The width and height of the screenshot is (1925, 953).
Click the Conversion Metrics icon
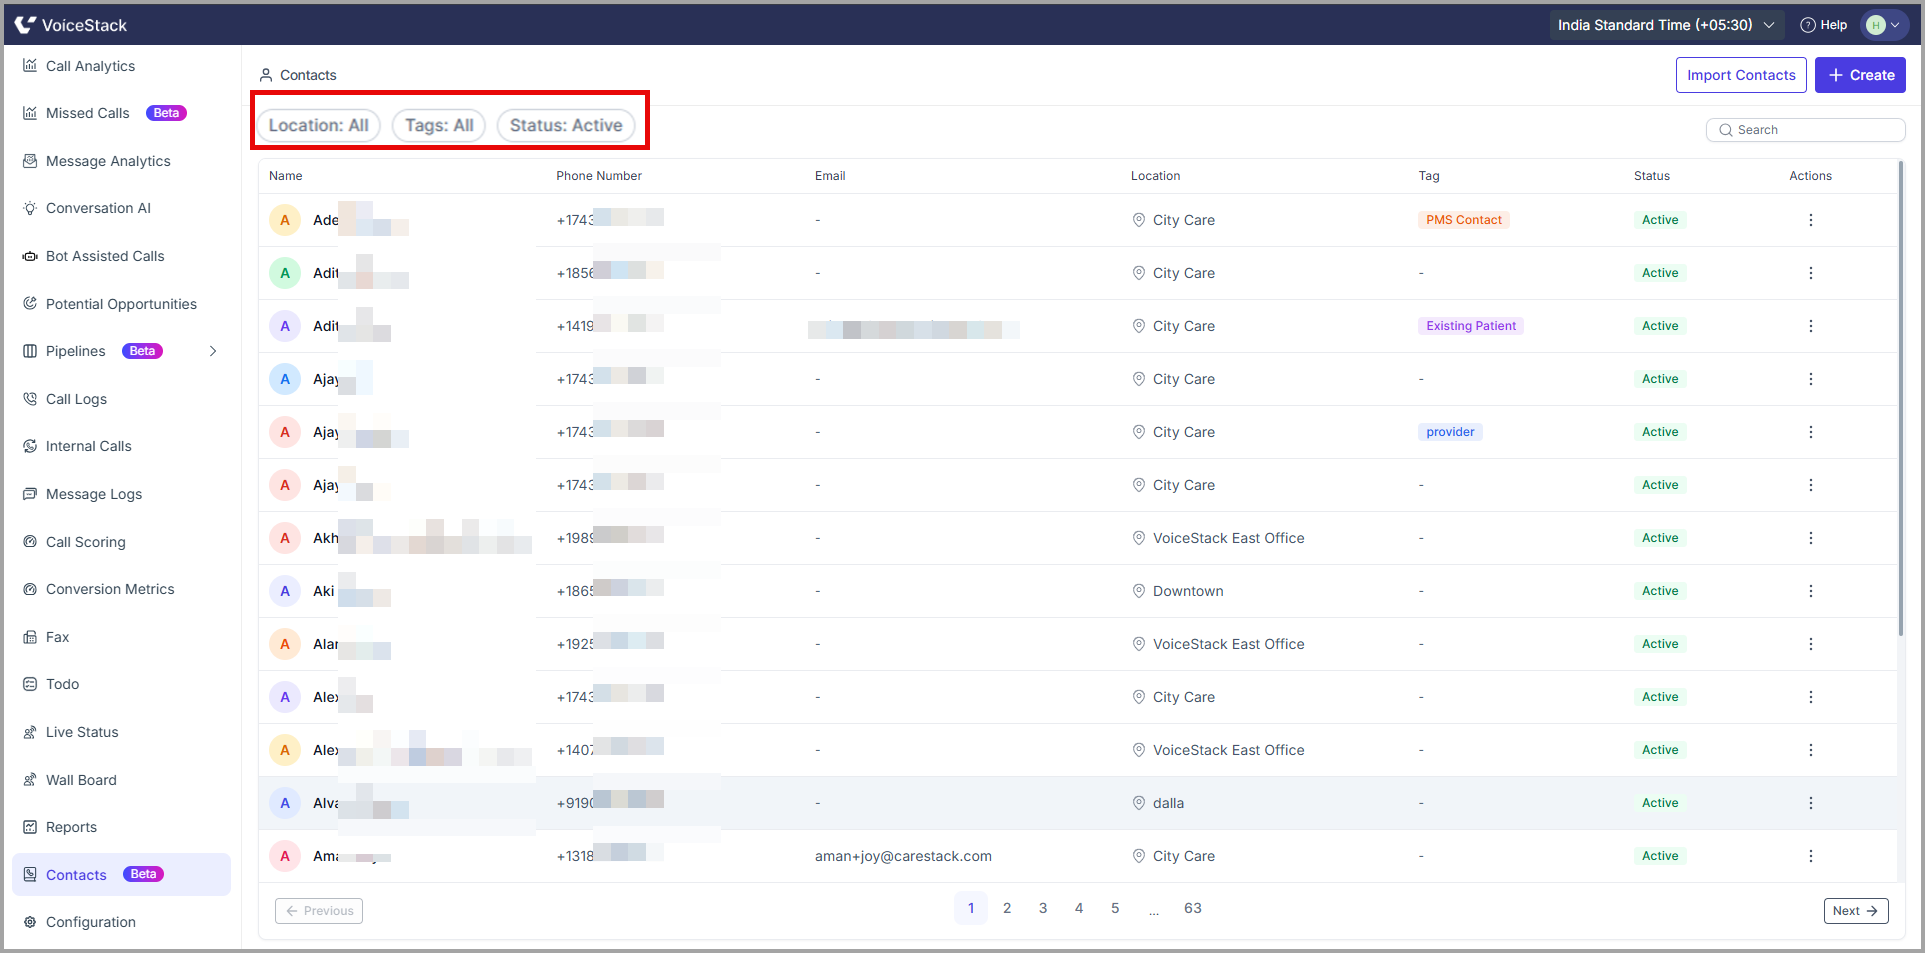click(30, 589)
